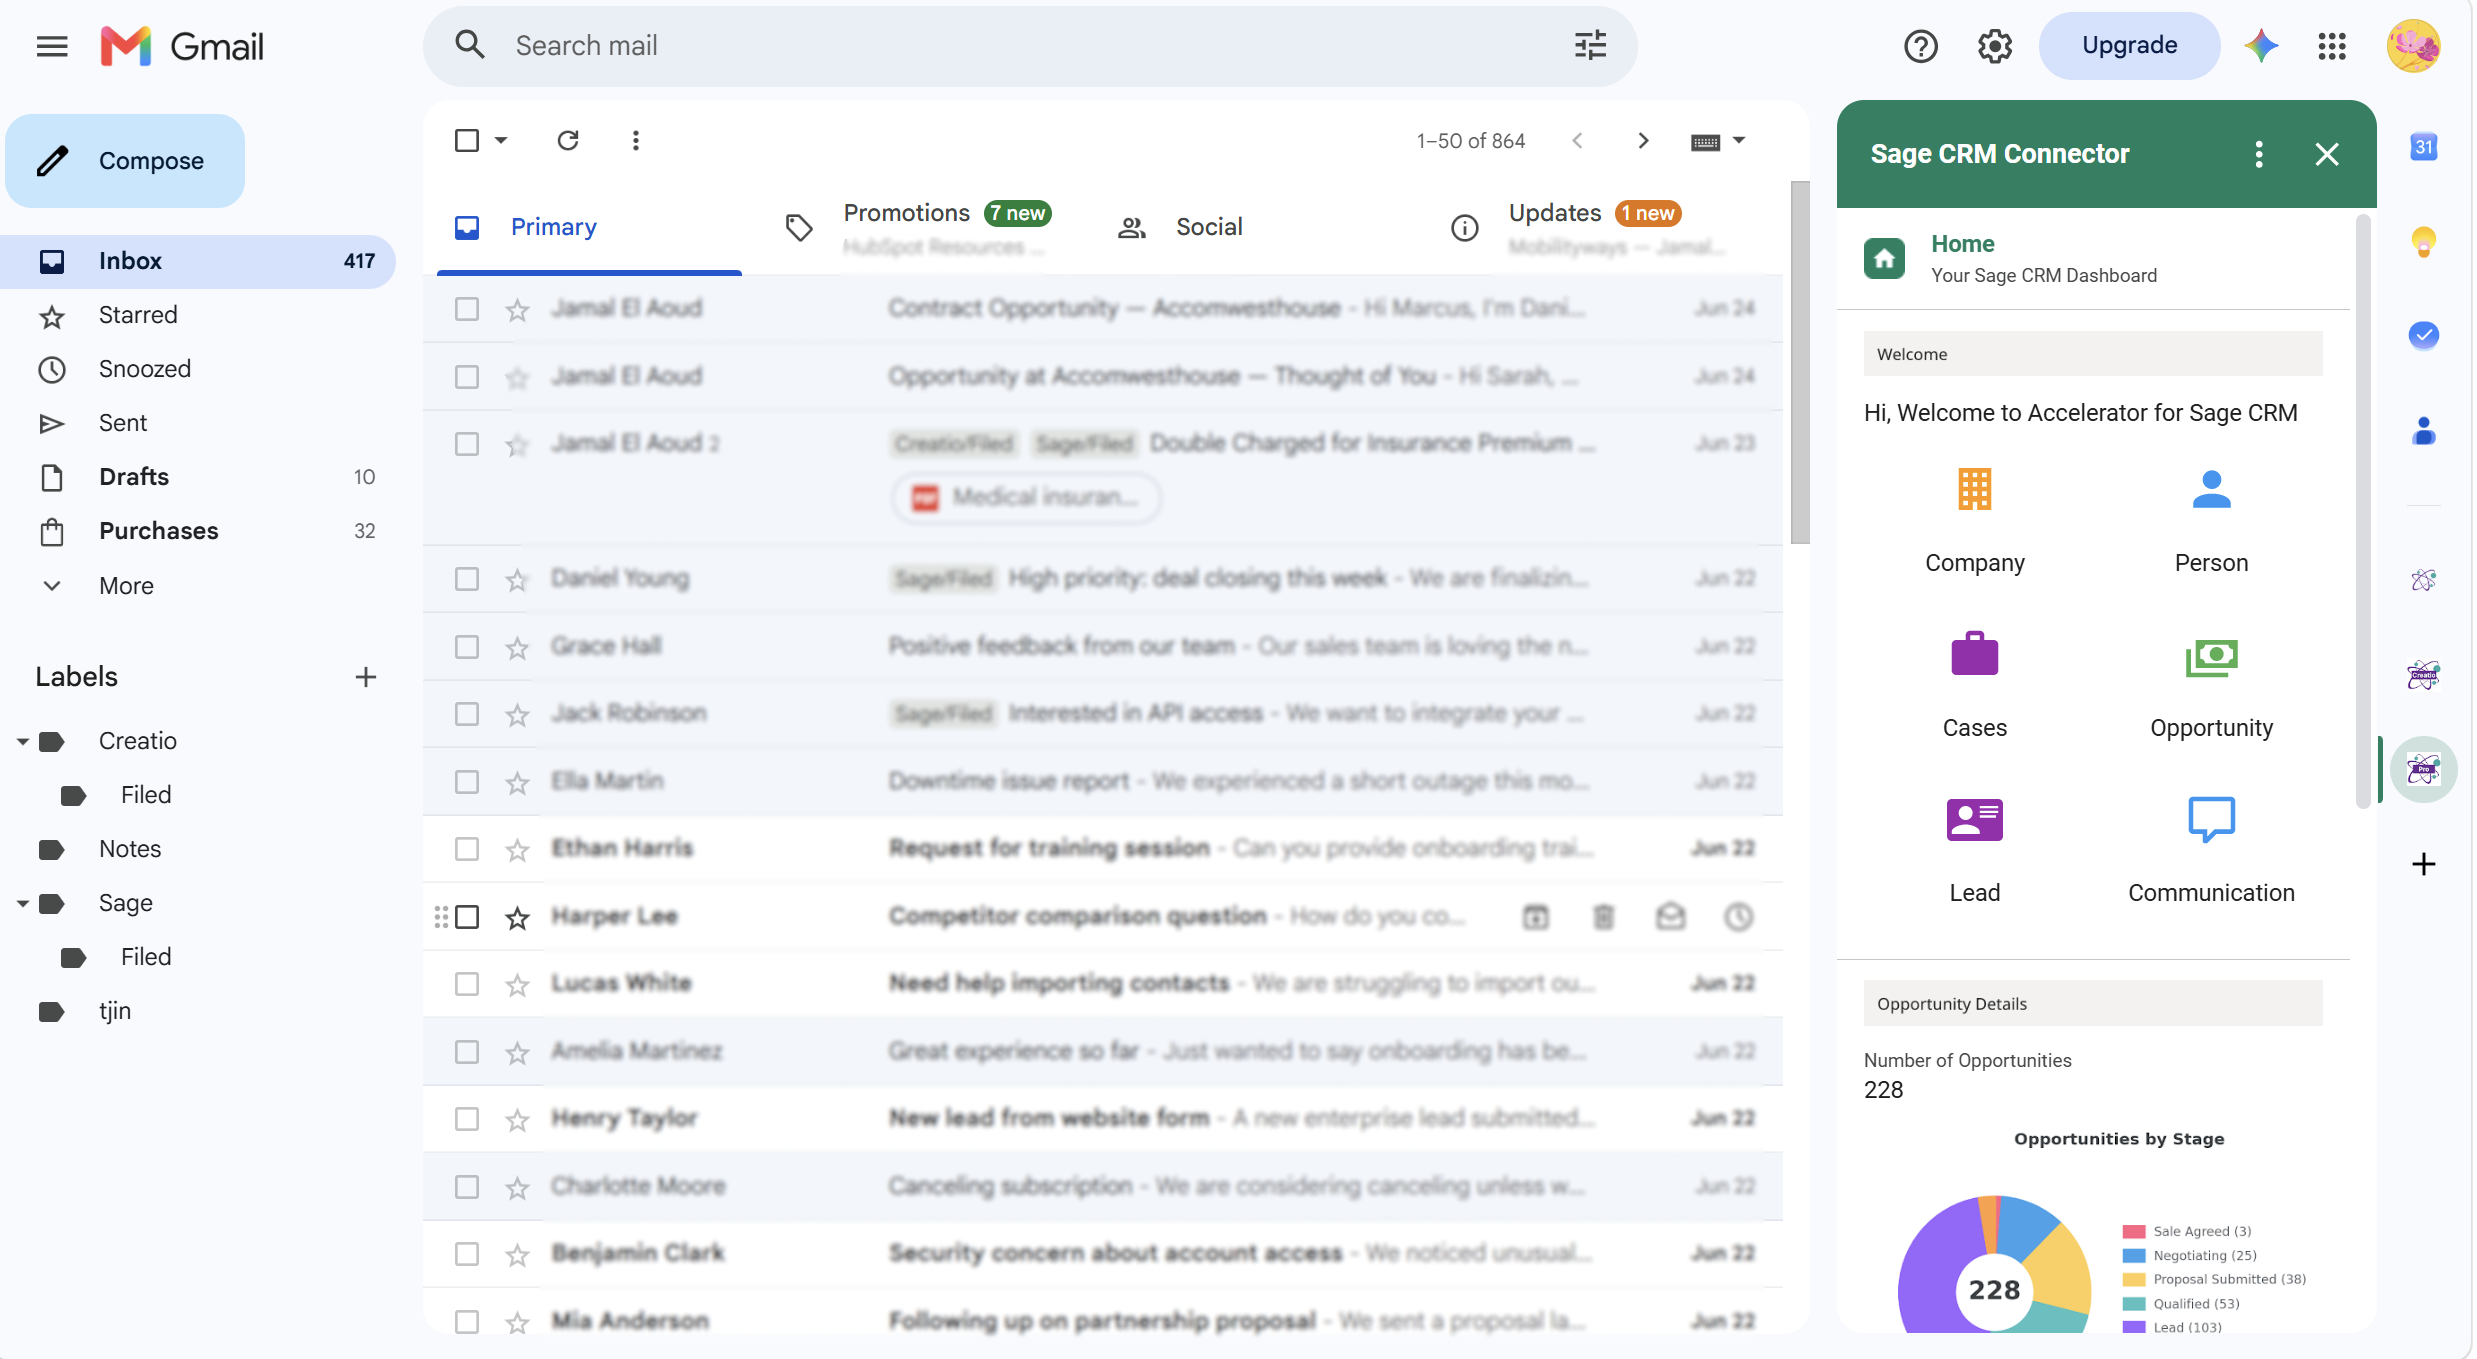Open Google Calendar from side panel

[x=2423, y=147]
